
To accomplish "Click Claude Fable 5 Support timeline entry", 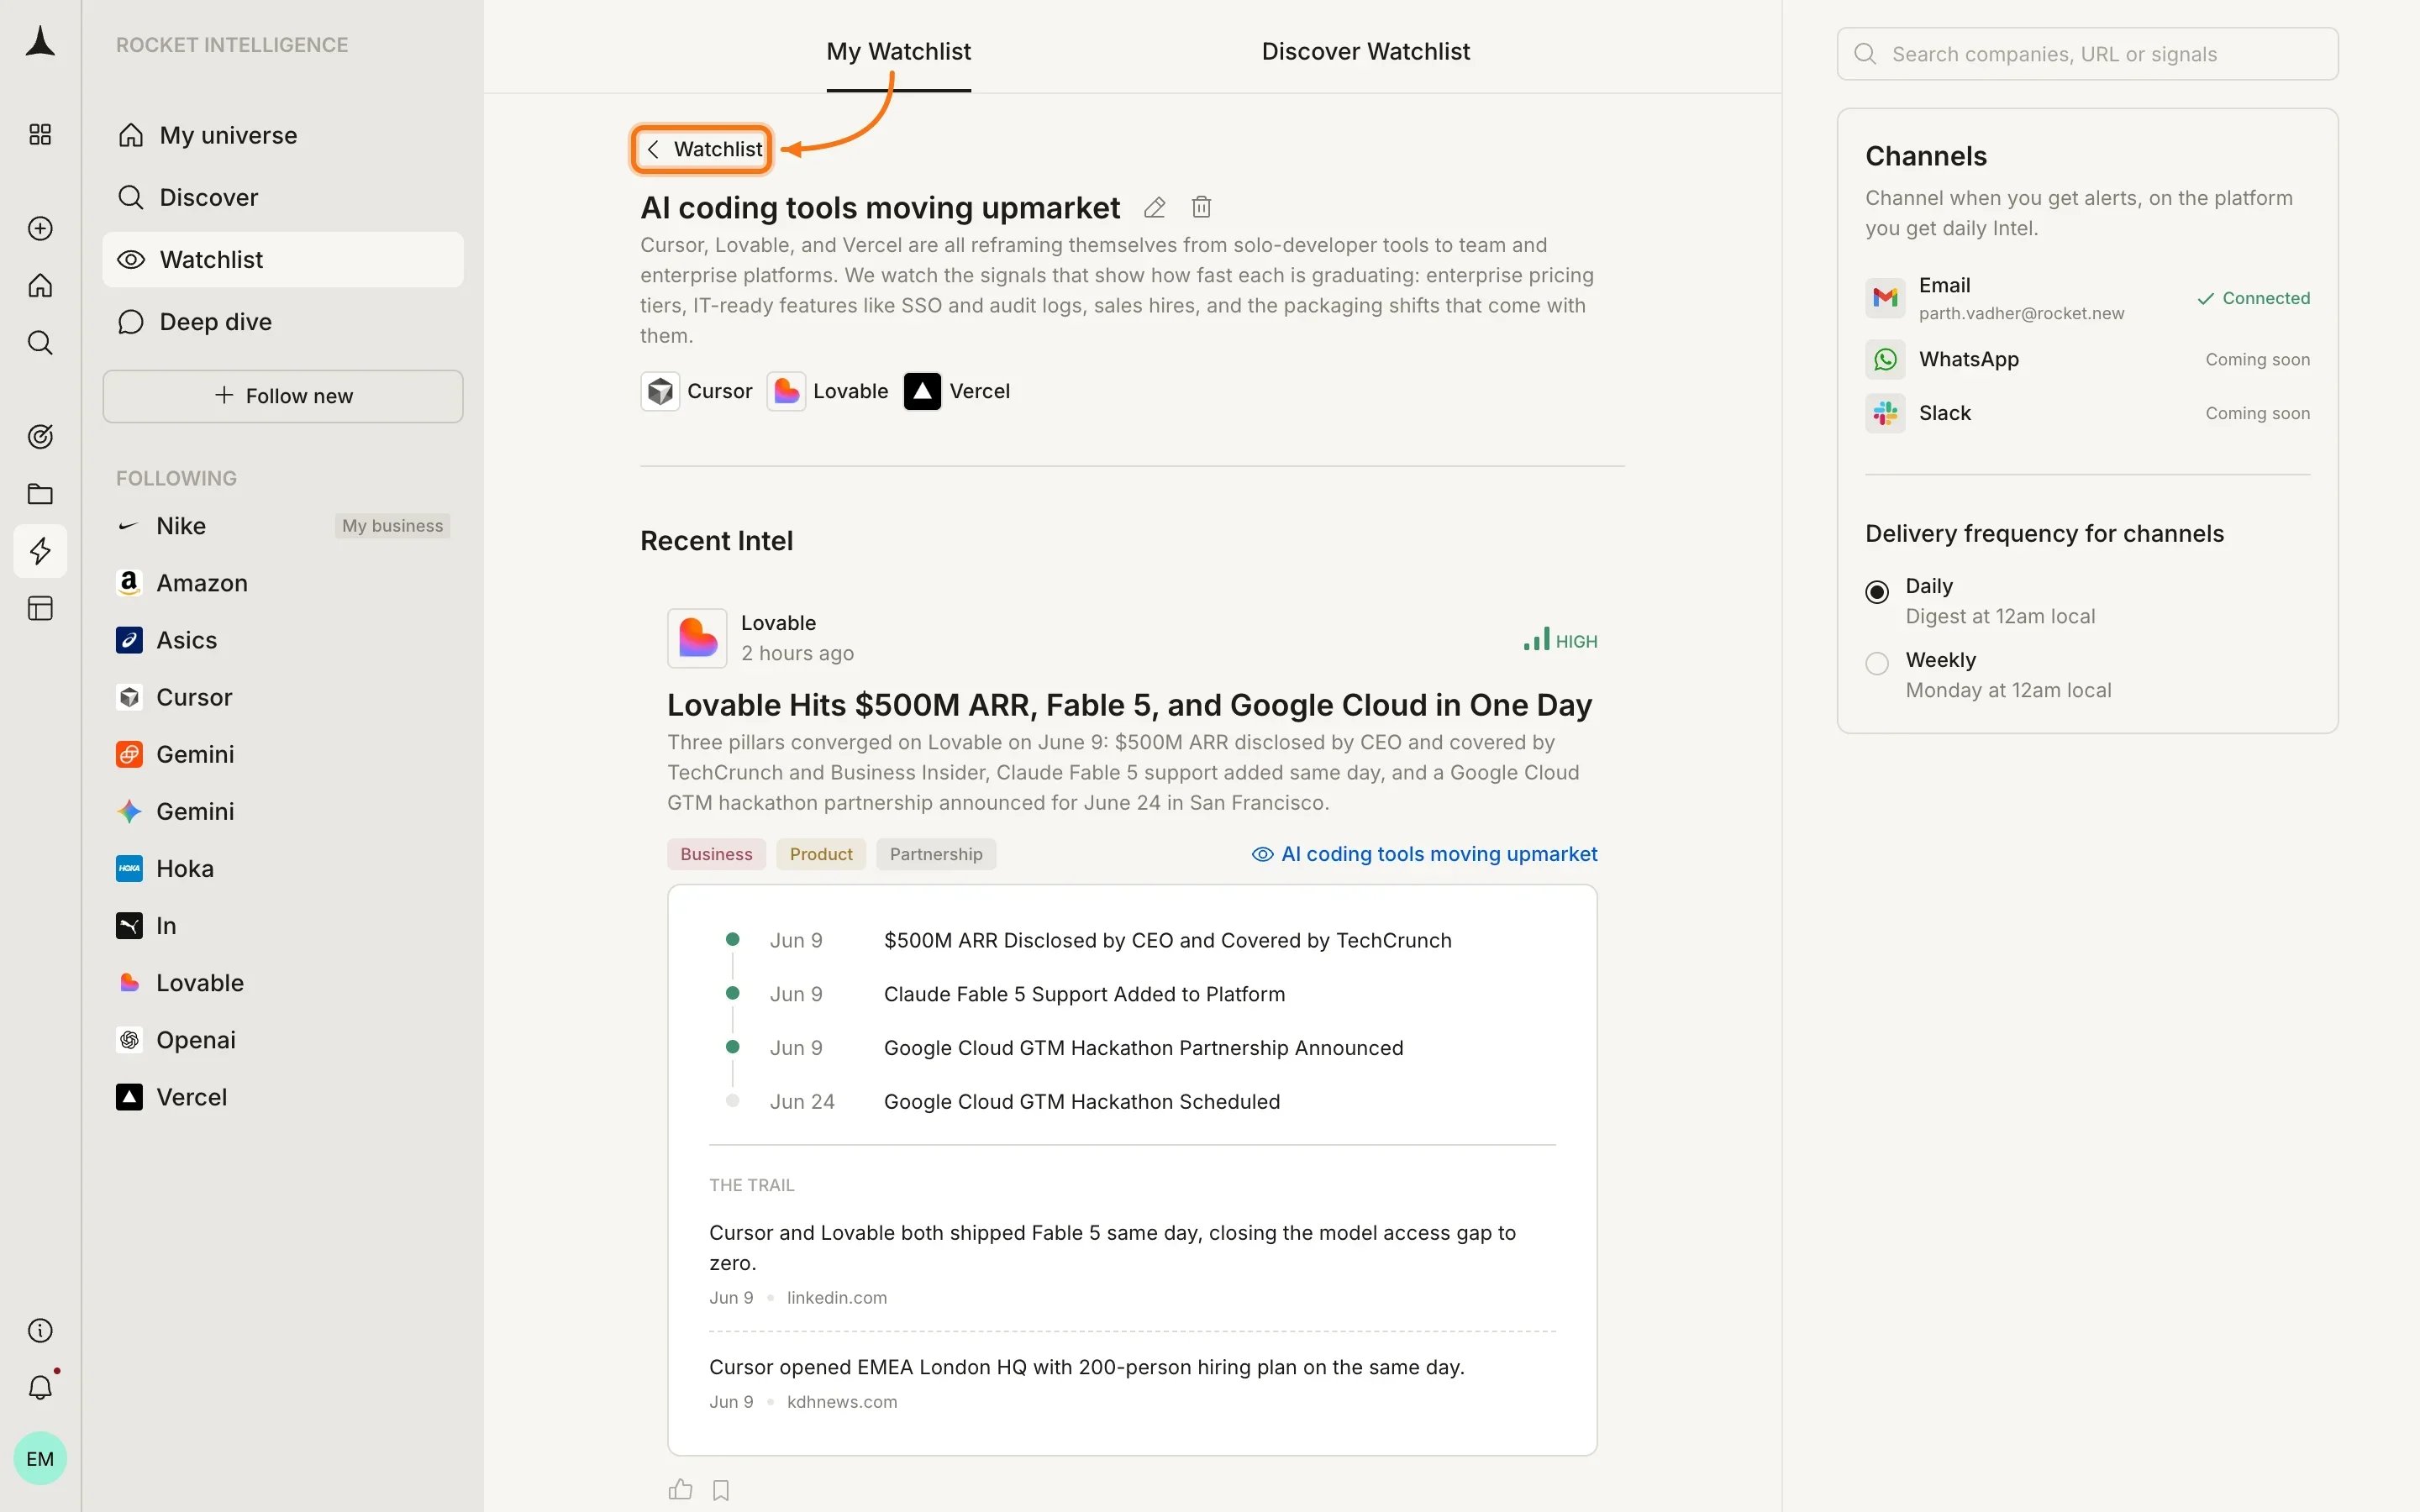I will pos(1084,994).
